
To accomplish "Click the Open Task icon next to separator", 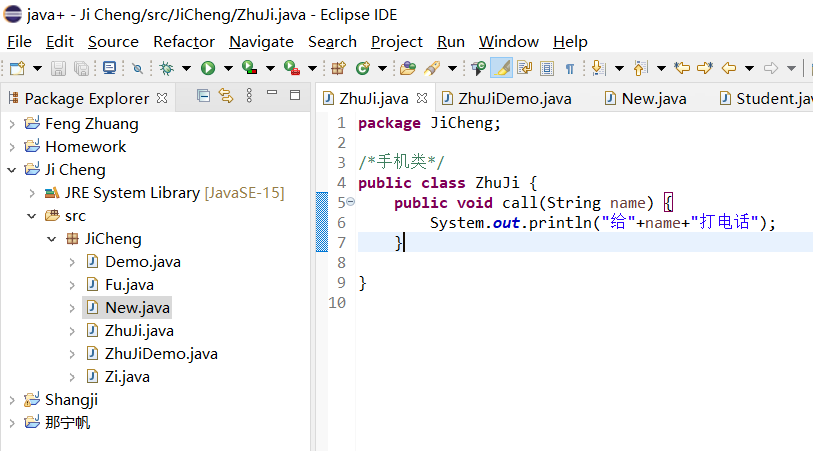I will pyautogui.click(x=478, y=68).
